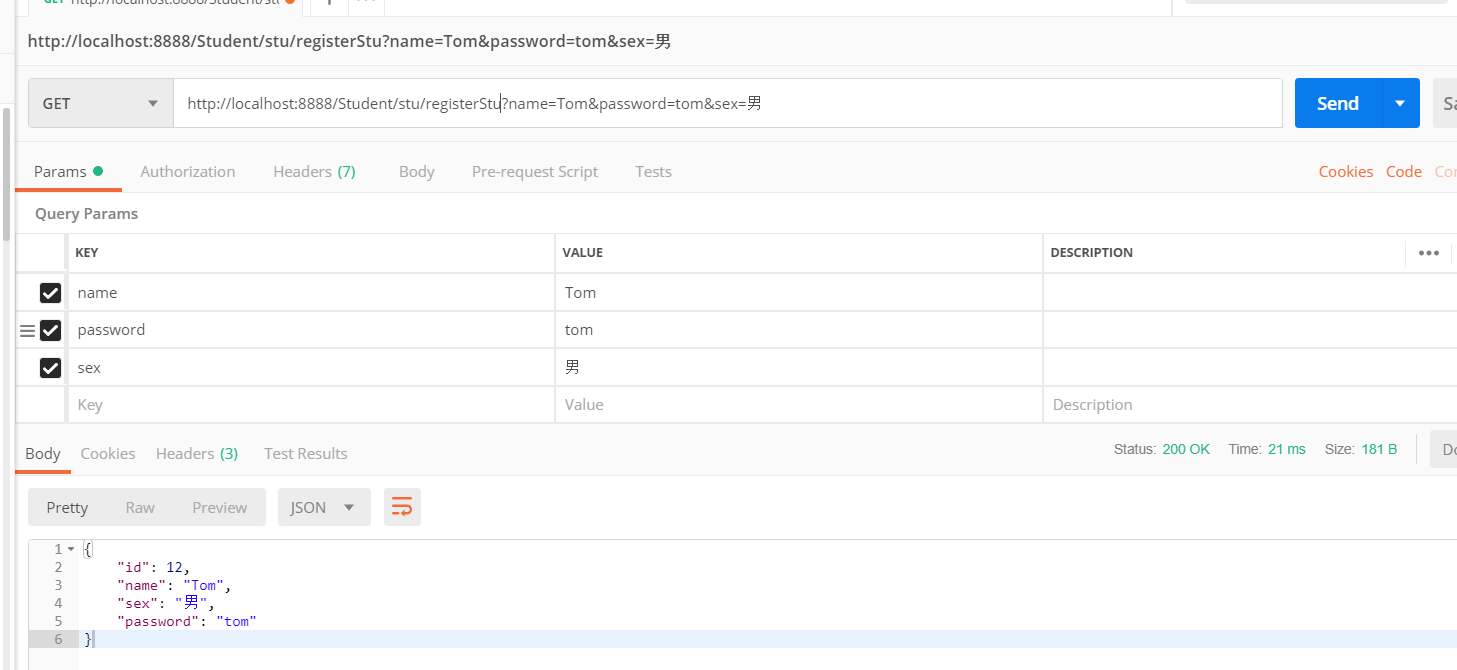1457x670 pixels.
Task: Uncheck the sex query parameter
Action: point(50,367)
